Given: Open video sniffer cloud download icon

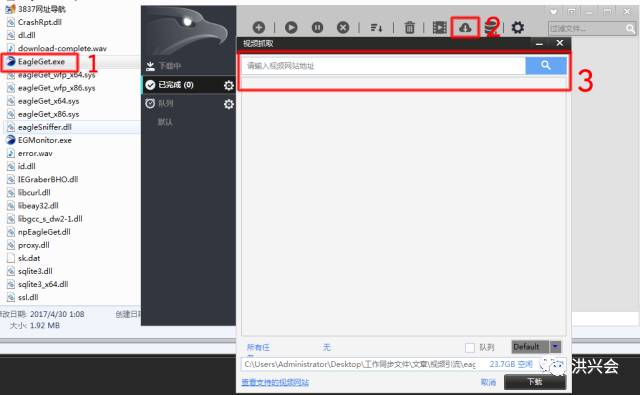Looking at the screenshot, I should (x=465, y=27).
